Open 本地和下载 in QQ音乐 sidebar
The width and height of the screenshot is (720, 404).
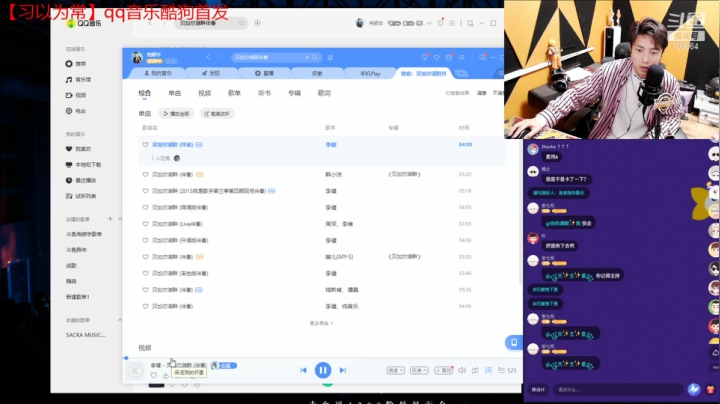pos(84,164)
